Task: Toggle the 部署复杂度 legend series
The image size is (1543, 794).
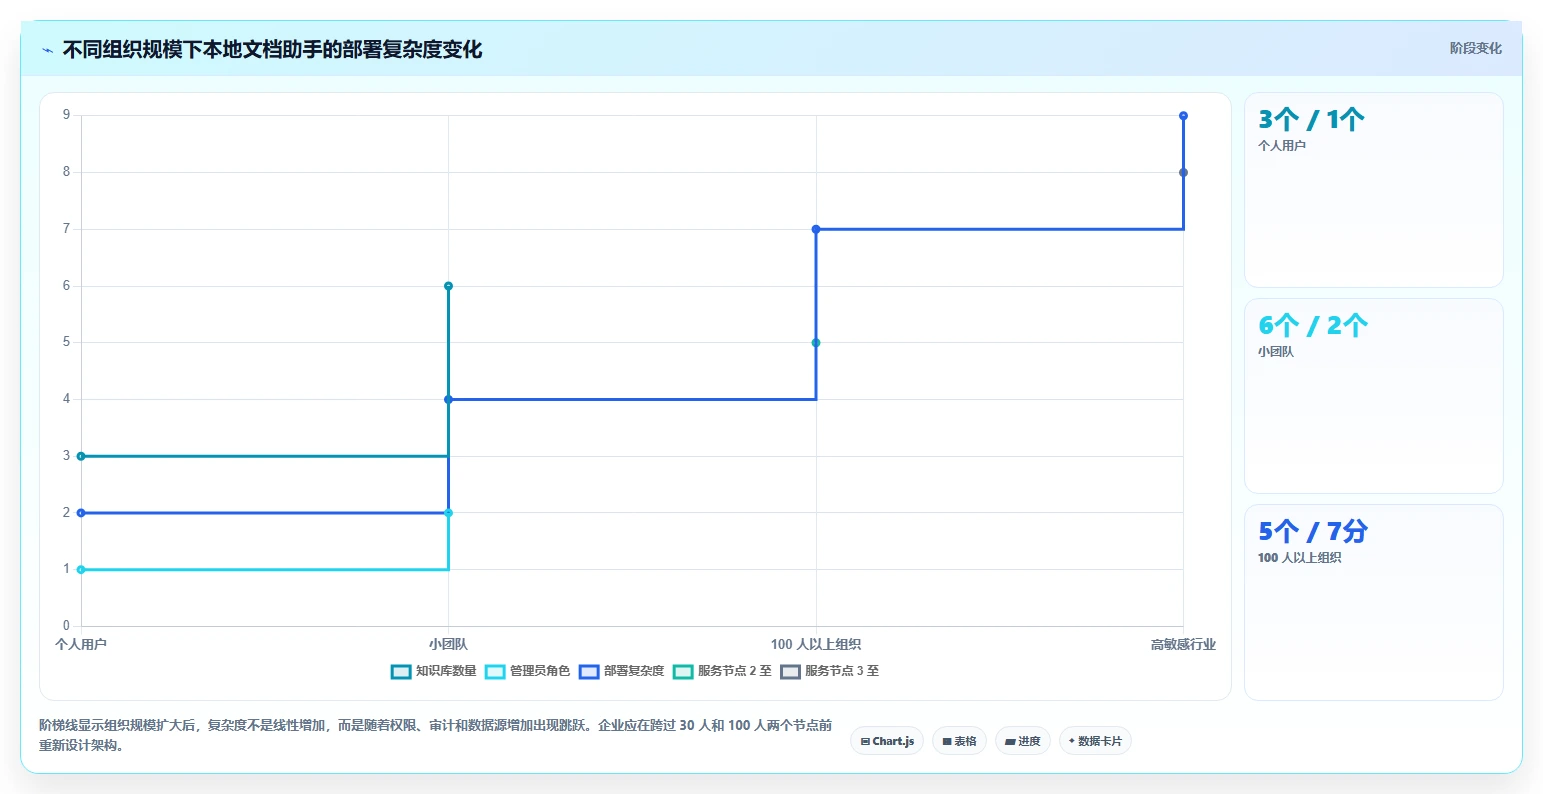Action: click(x=622, y=671)
